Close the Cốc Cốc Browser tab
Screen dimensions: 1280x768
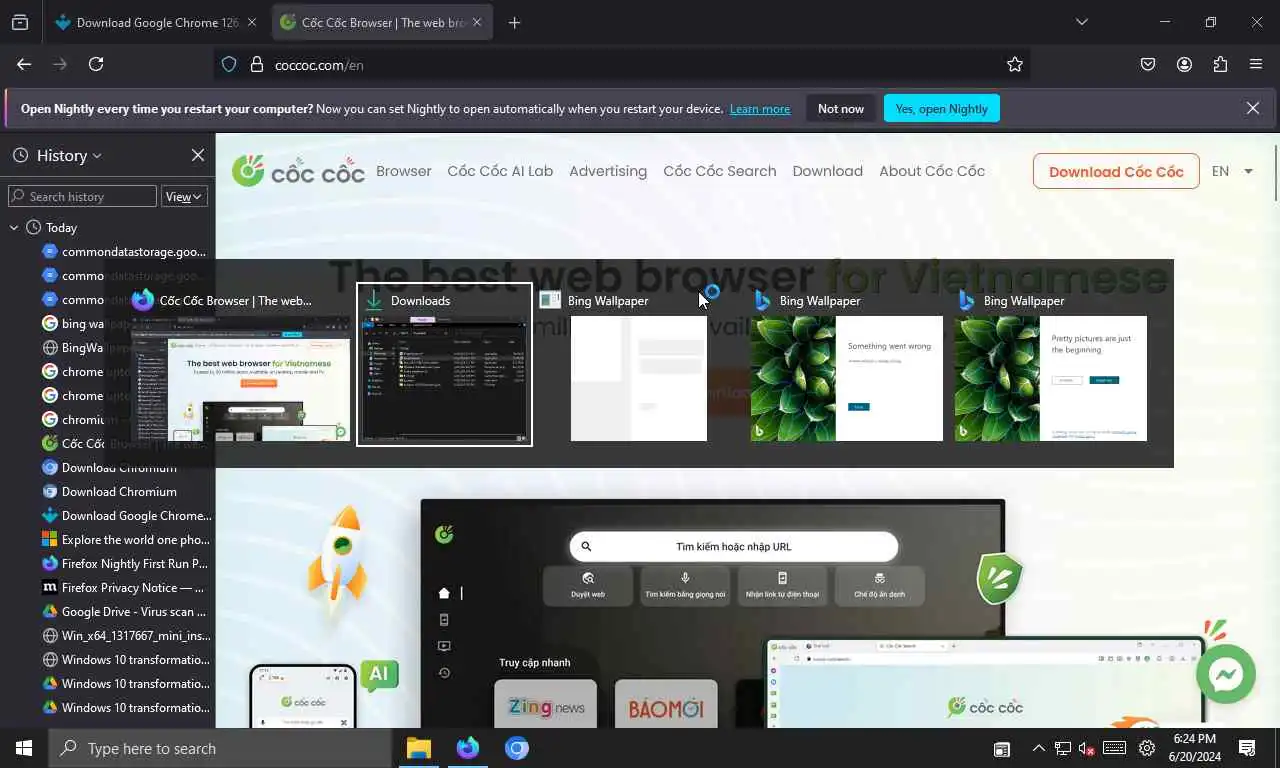(476, 22)
